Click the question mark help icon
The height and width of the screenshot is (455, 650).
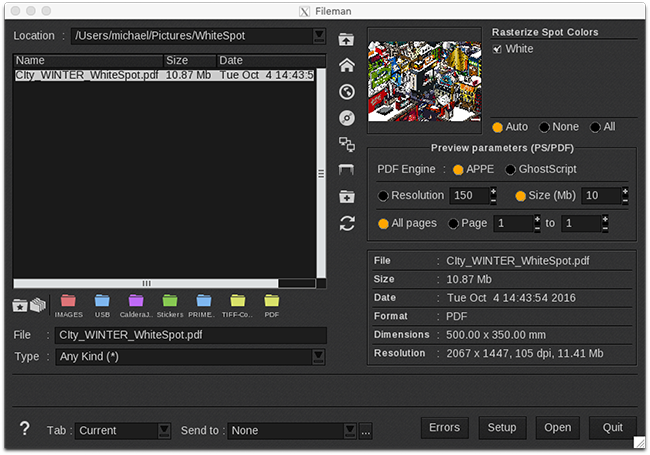[x=25, y=429]
